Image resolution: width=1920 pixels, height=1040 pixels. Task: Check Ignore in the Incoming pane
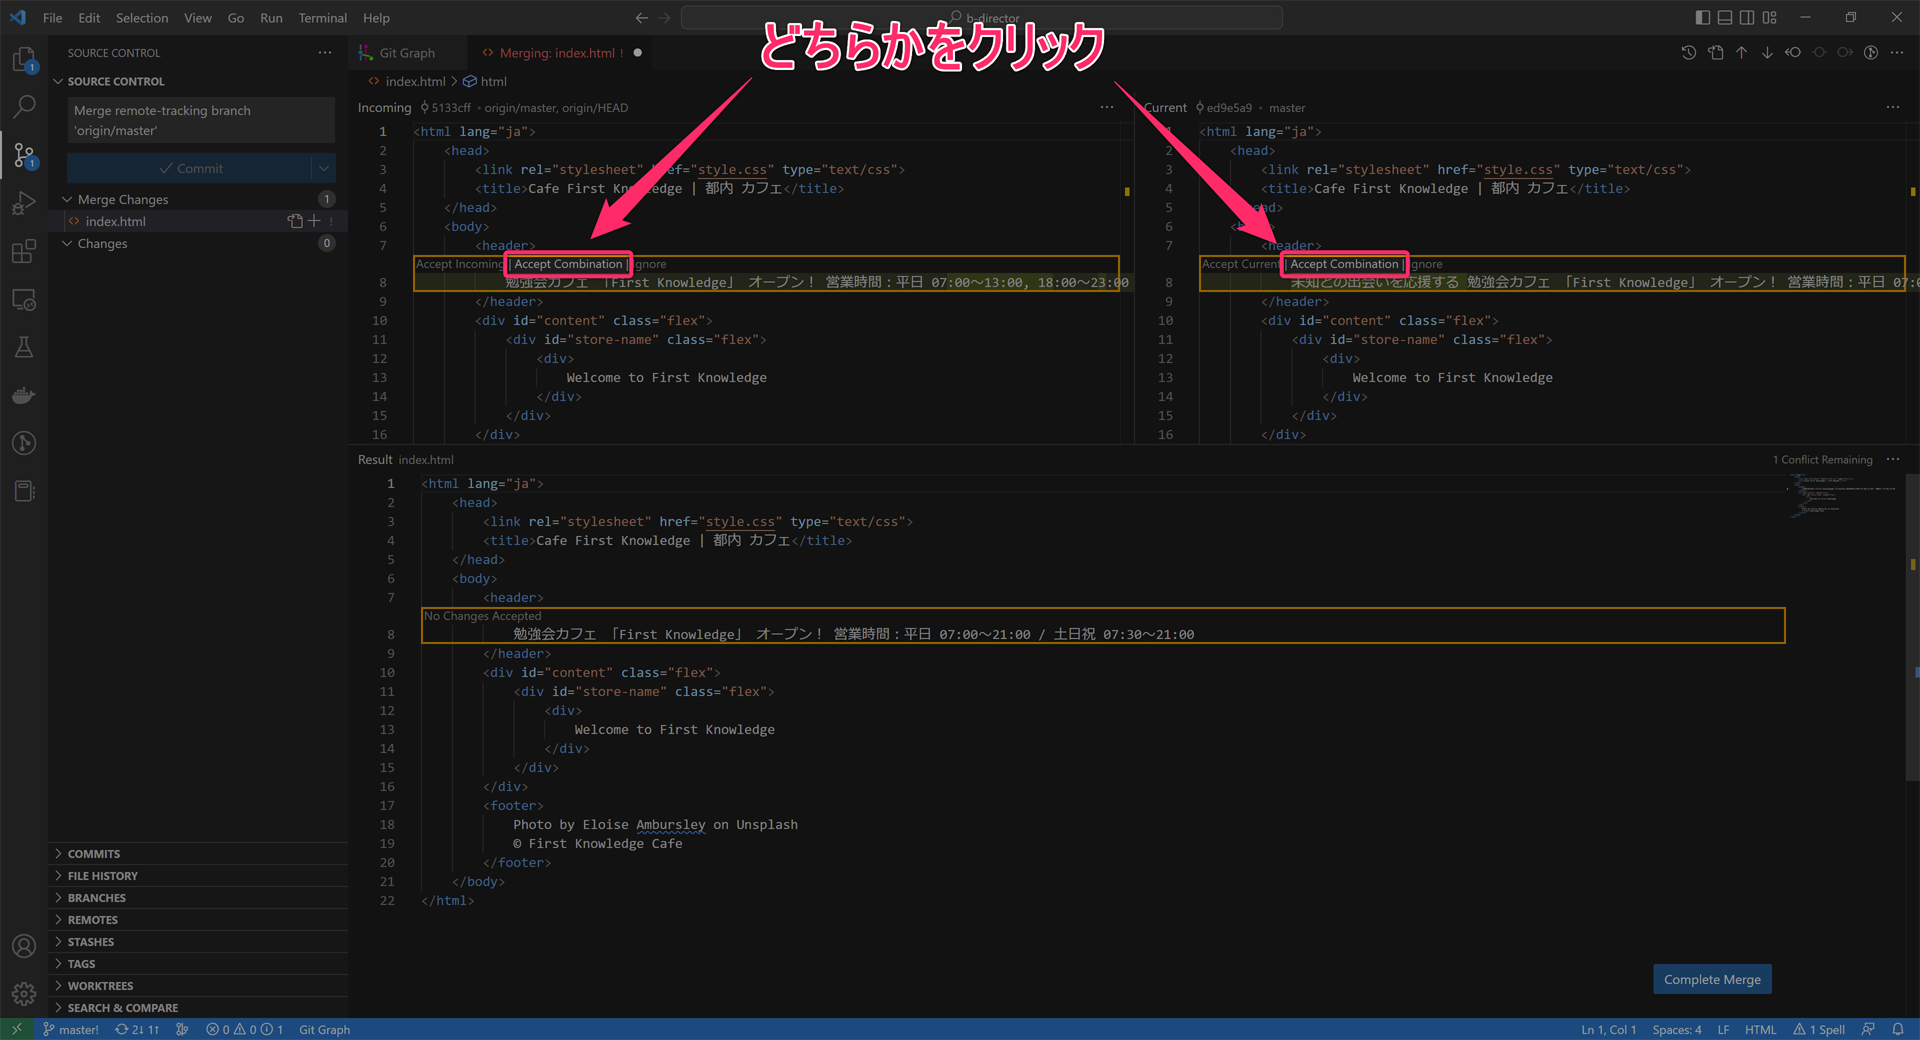[x=649, y=264]
